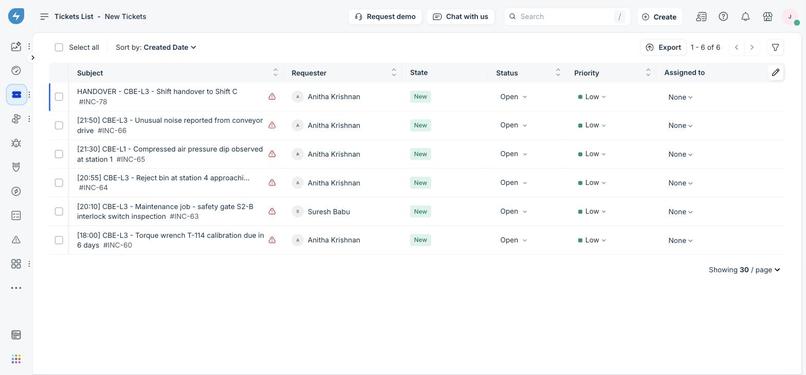Screen dimensions: 806x375
Task: Open ticket Compressed air pressure dip INC-65
Action: point(170,154)
